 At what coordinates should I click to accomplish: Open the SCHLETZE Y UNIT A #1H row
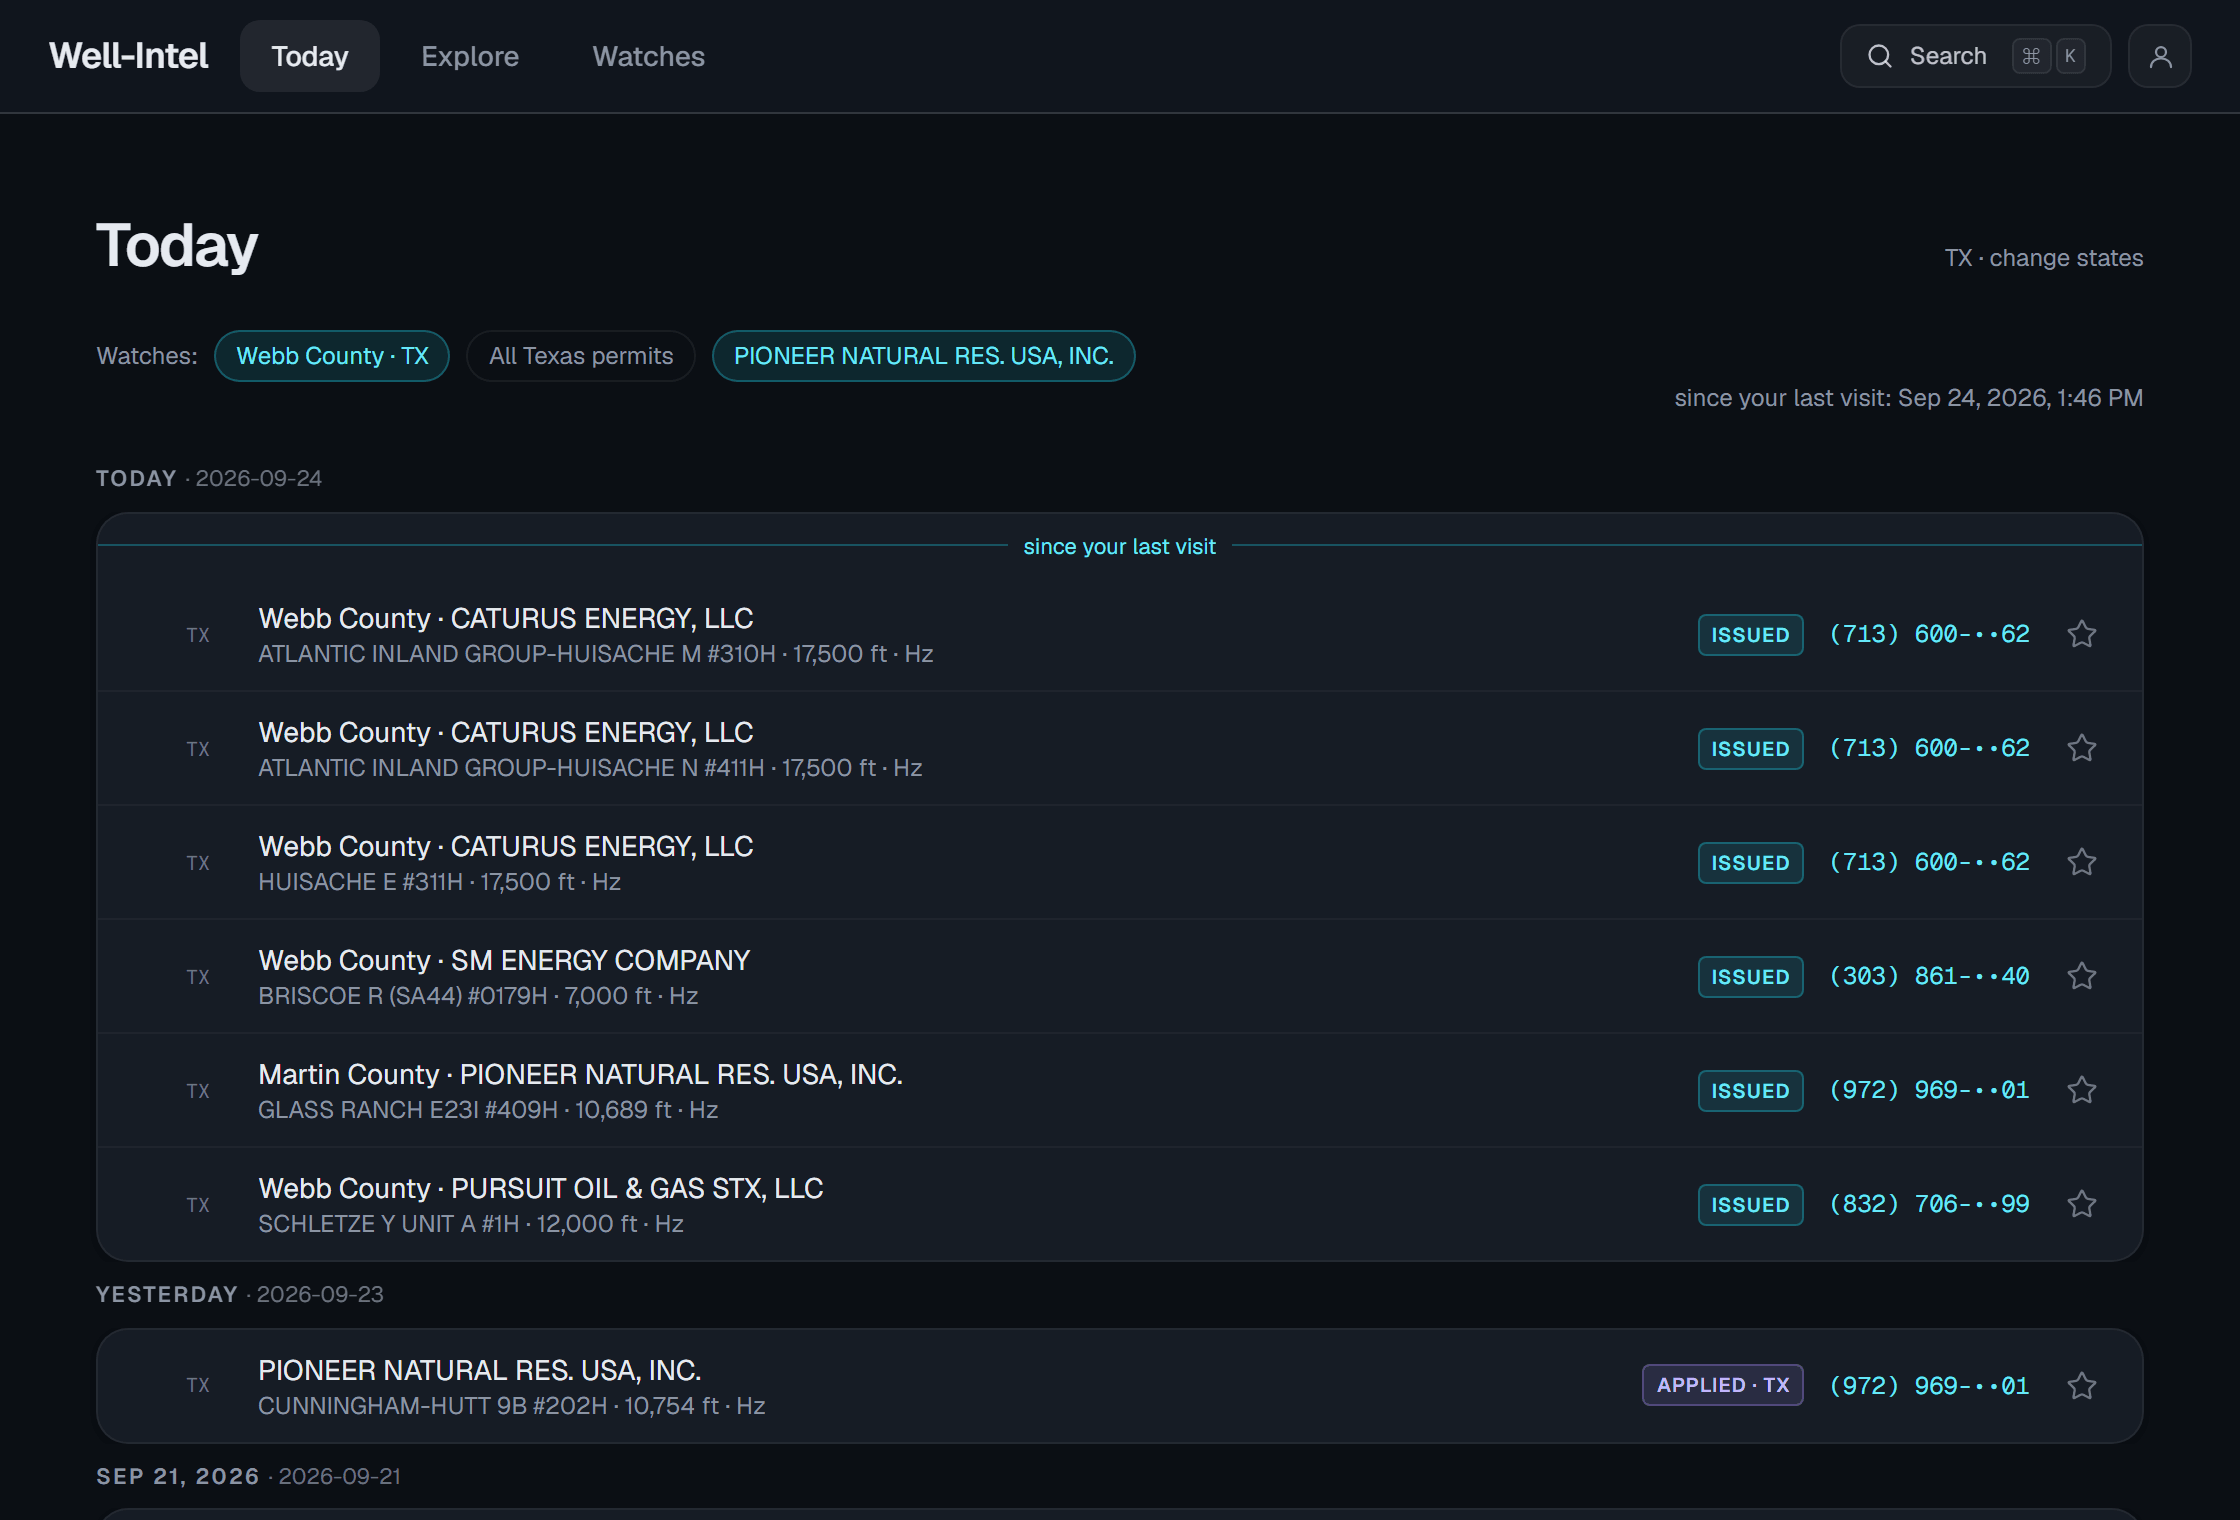coord(1120,1204)
